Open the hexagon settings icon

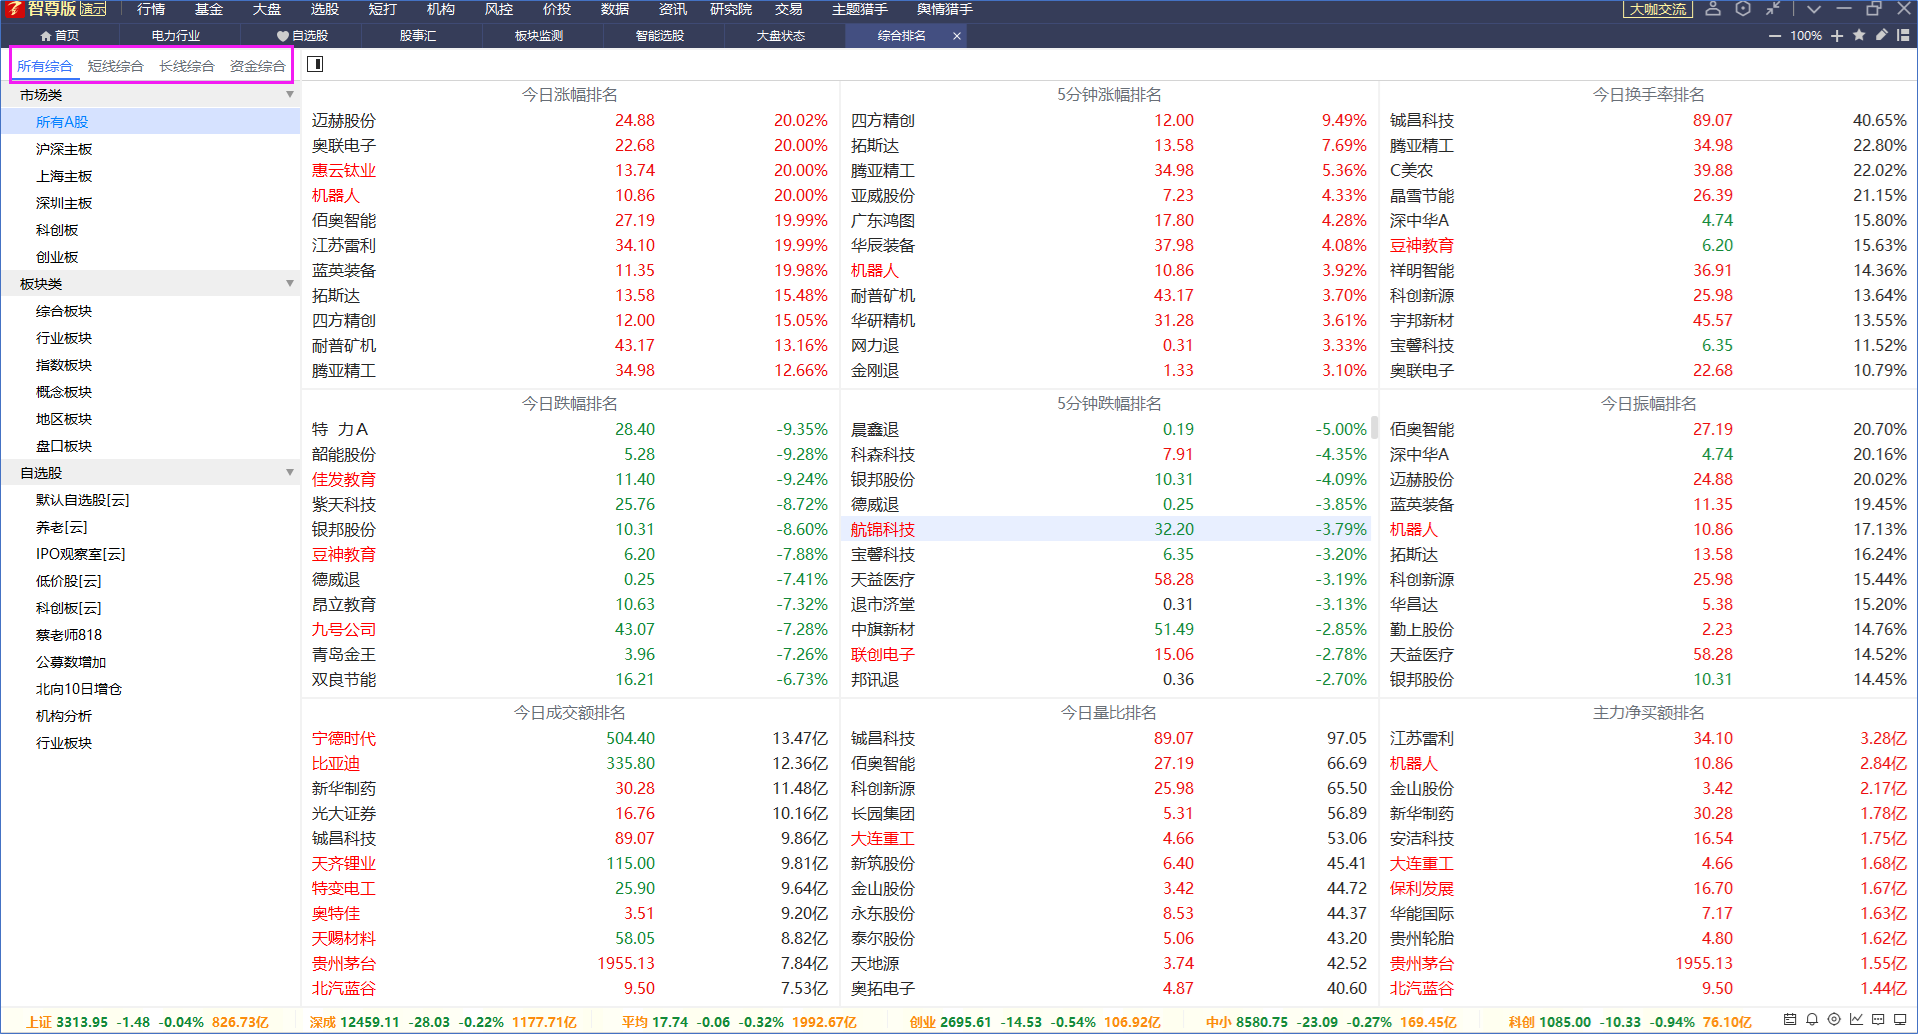pyautogui.click(x=1743, y=9)
